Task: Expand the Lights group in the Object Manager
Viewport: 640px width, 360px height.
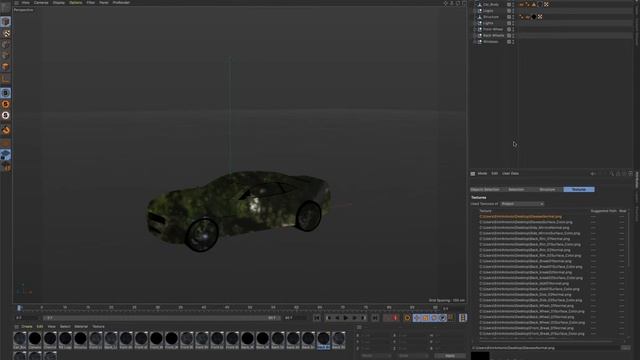Action: point(475,23)
